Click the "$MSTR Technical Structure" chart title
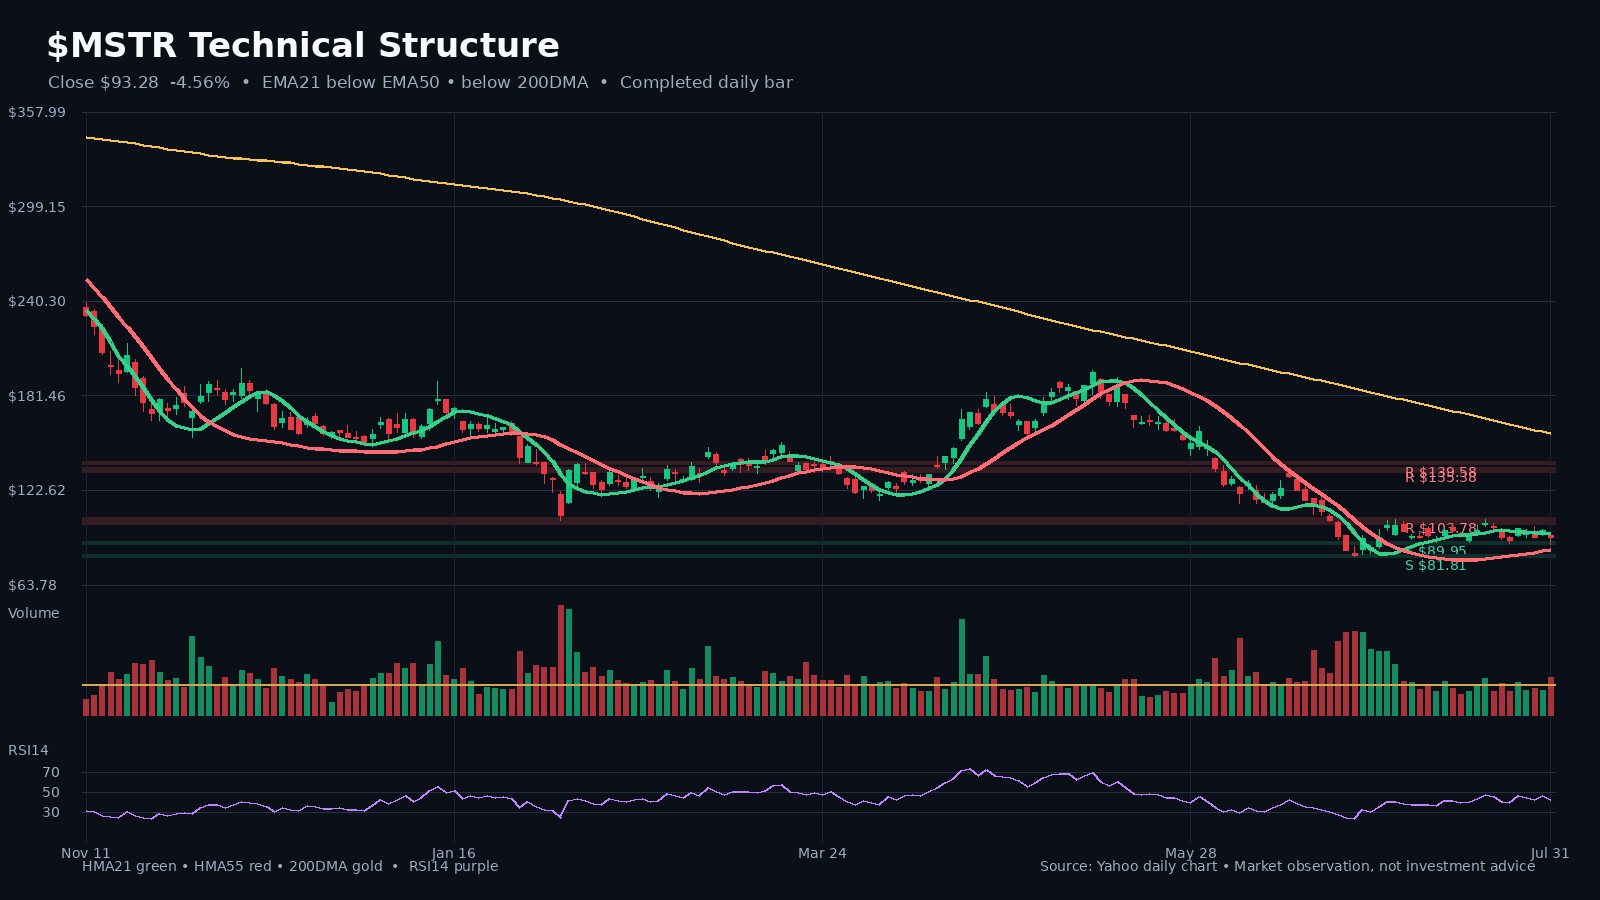The image size is (1600, 900). 303,46
